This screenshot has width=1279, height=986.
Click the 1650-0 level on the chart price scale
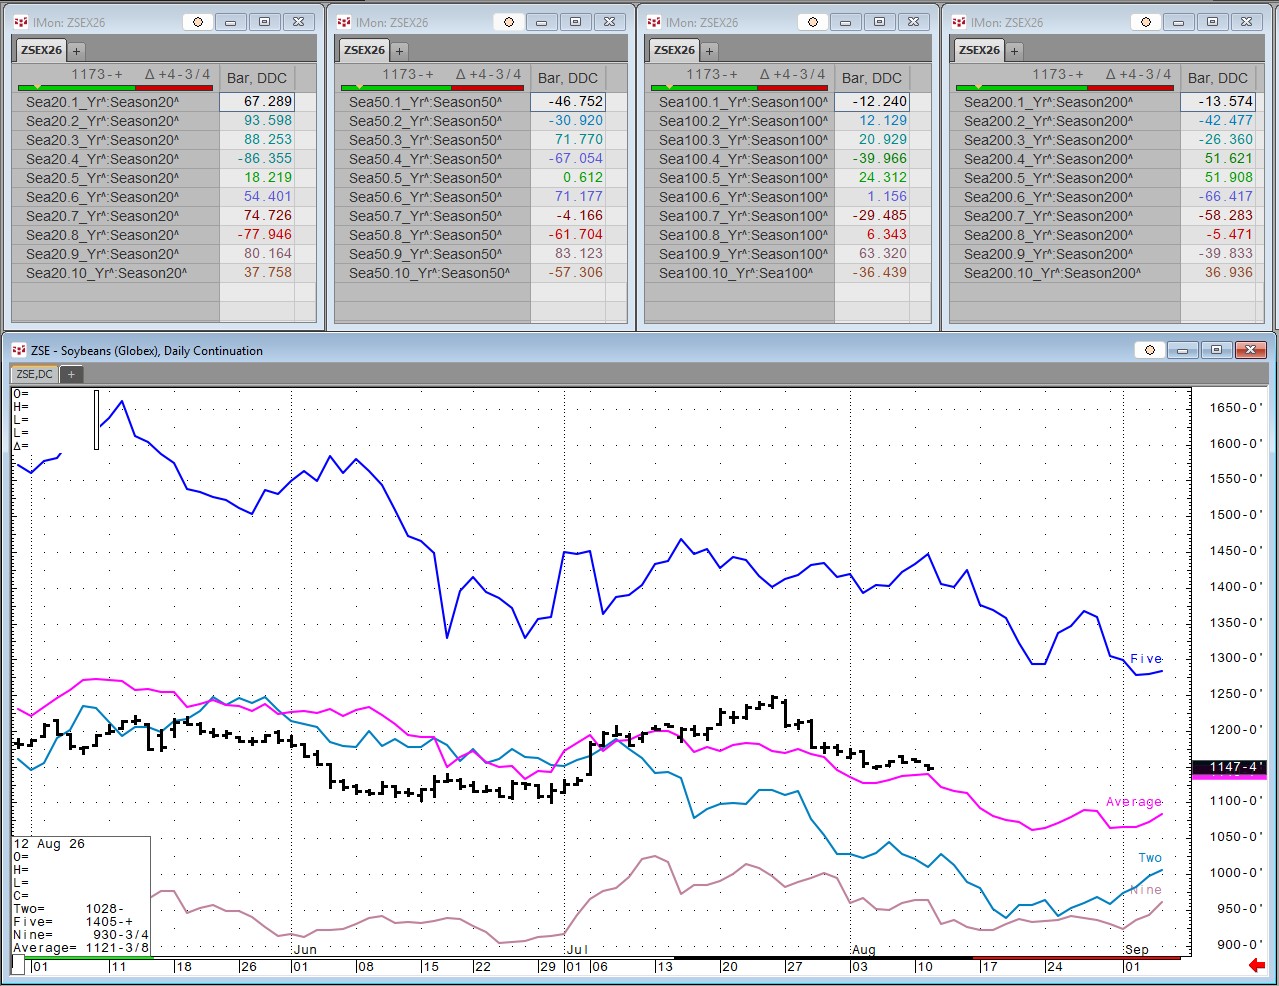click(1235, 408)
